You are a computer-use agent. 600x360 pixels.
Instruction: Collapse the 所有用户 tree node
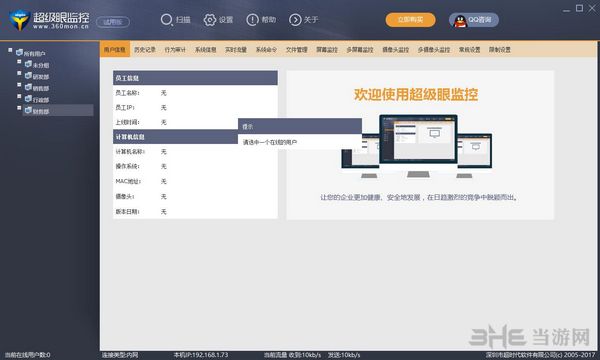(10, 50)
